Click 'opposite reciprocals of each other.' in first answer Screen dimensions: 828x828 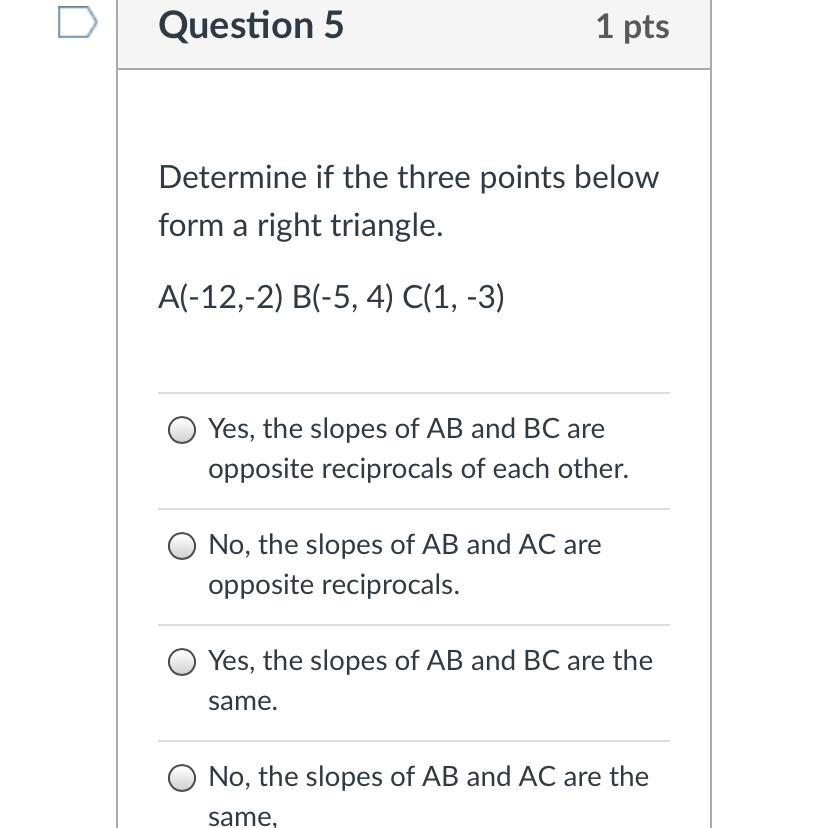coord(418,469)
